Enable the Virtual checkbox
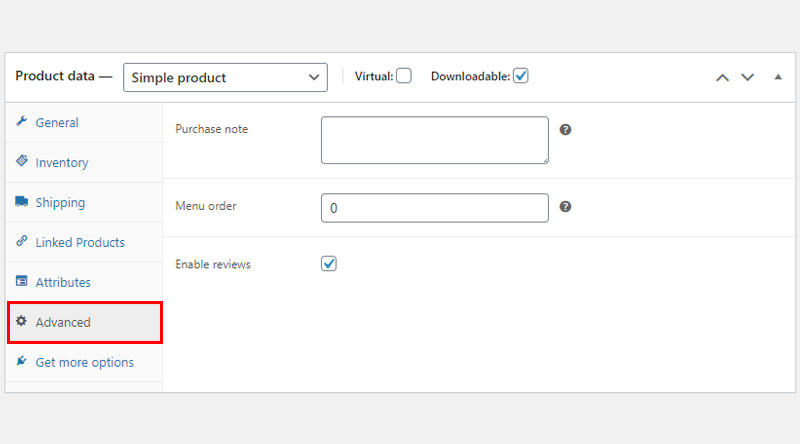800x444 pixels. (404, 76)
